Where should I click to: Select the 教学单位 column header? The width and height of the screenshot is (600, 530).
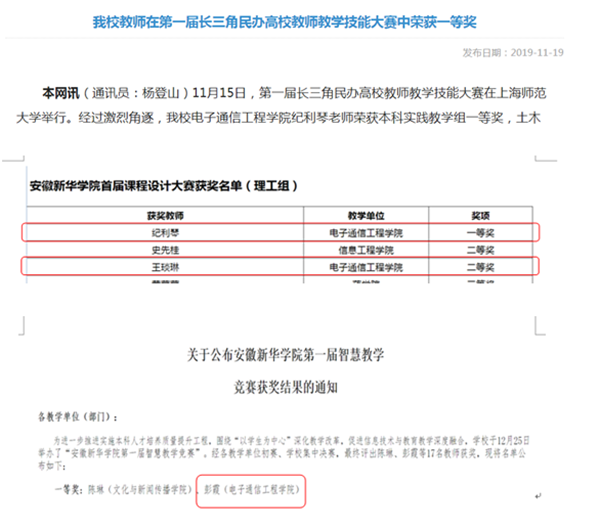click(369, 214)
